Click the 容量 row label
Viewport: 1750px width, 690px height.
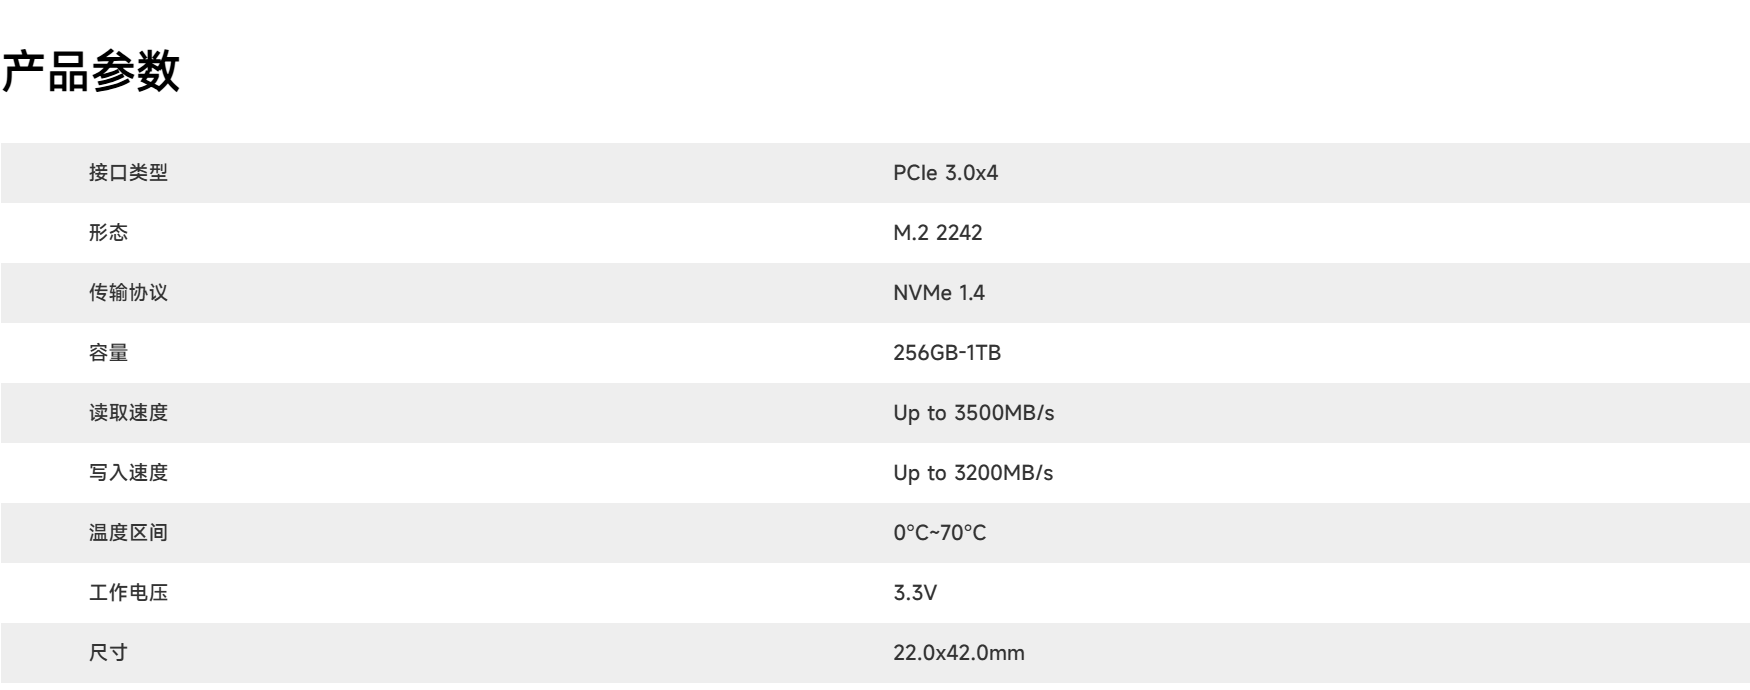tap(108, 353)
